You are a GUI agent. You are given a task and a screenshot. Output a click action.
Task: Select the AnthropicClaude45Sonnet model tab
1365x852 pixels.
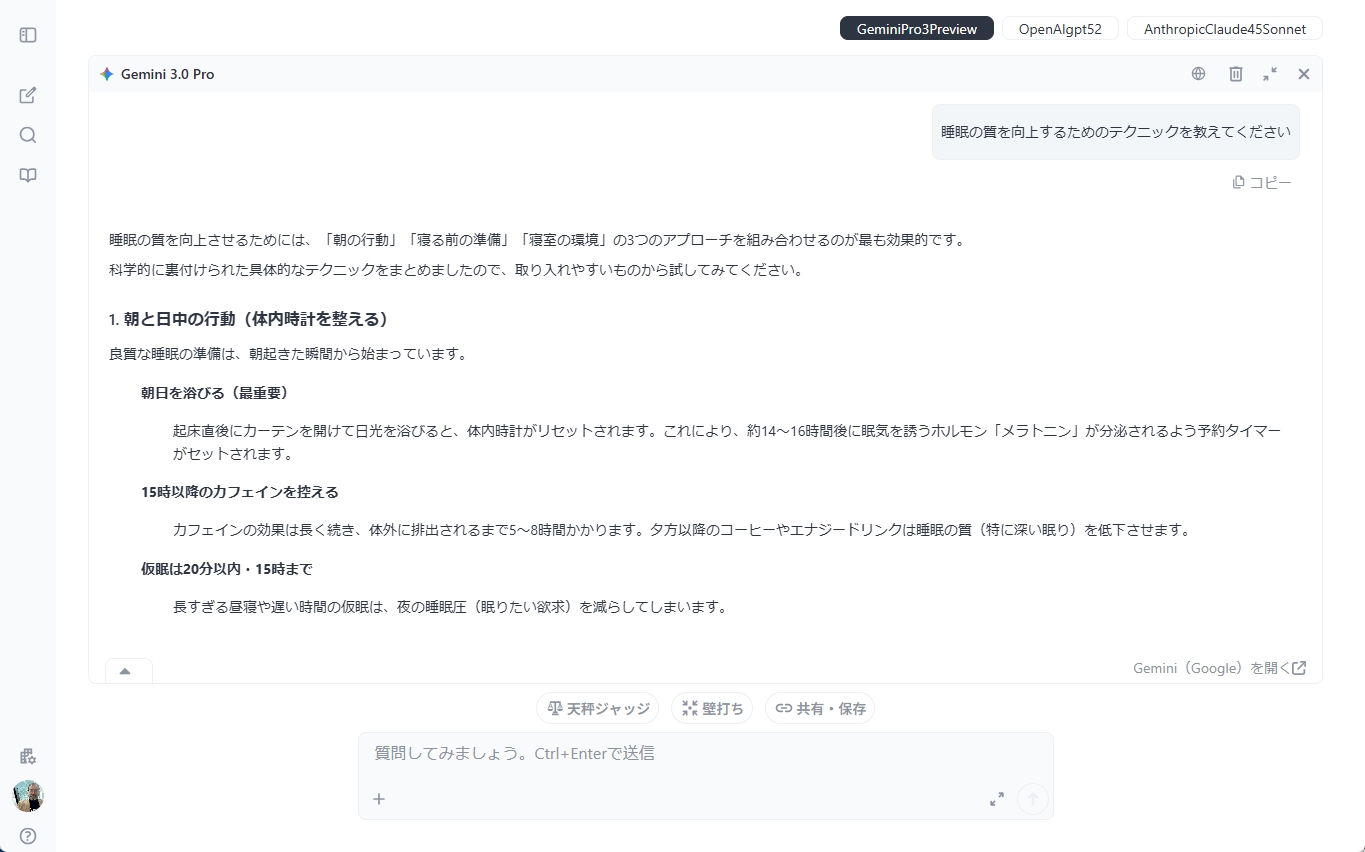pos(1224,28)
